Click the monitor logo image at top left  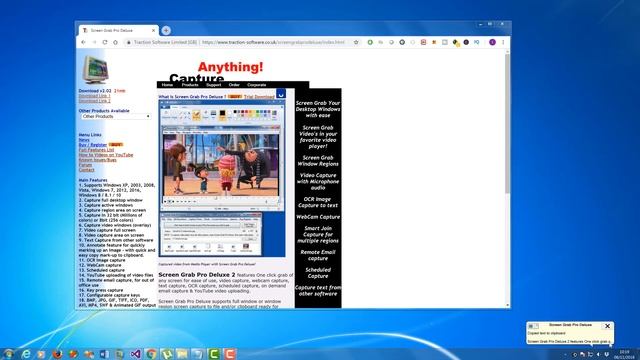coord(95,70)
